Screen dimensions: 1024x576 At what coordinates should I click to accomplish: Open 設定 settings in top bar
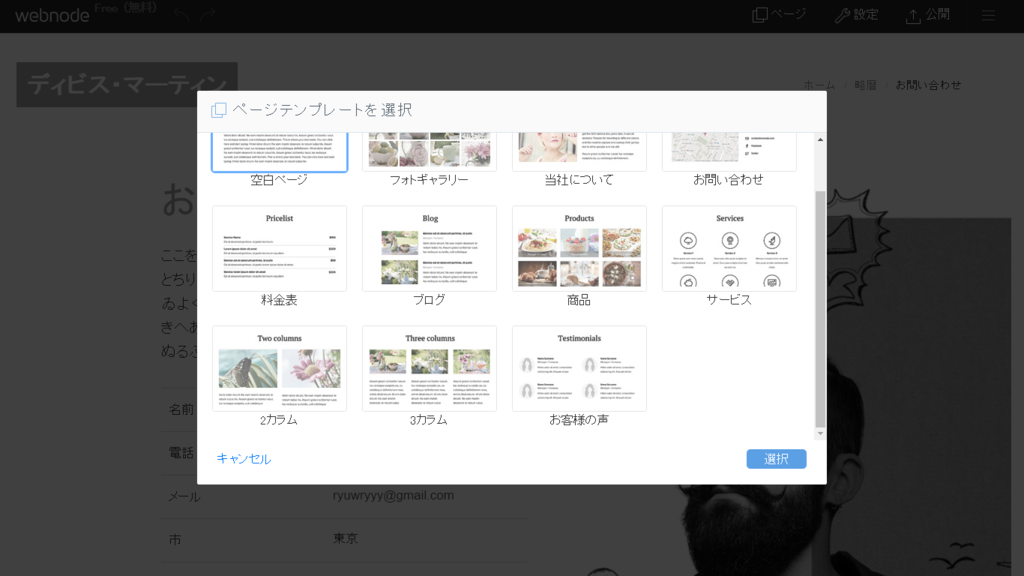[x=857, y=14]
